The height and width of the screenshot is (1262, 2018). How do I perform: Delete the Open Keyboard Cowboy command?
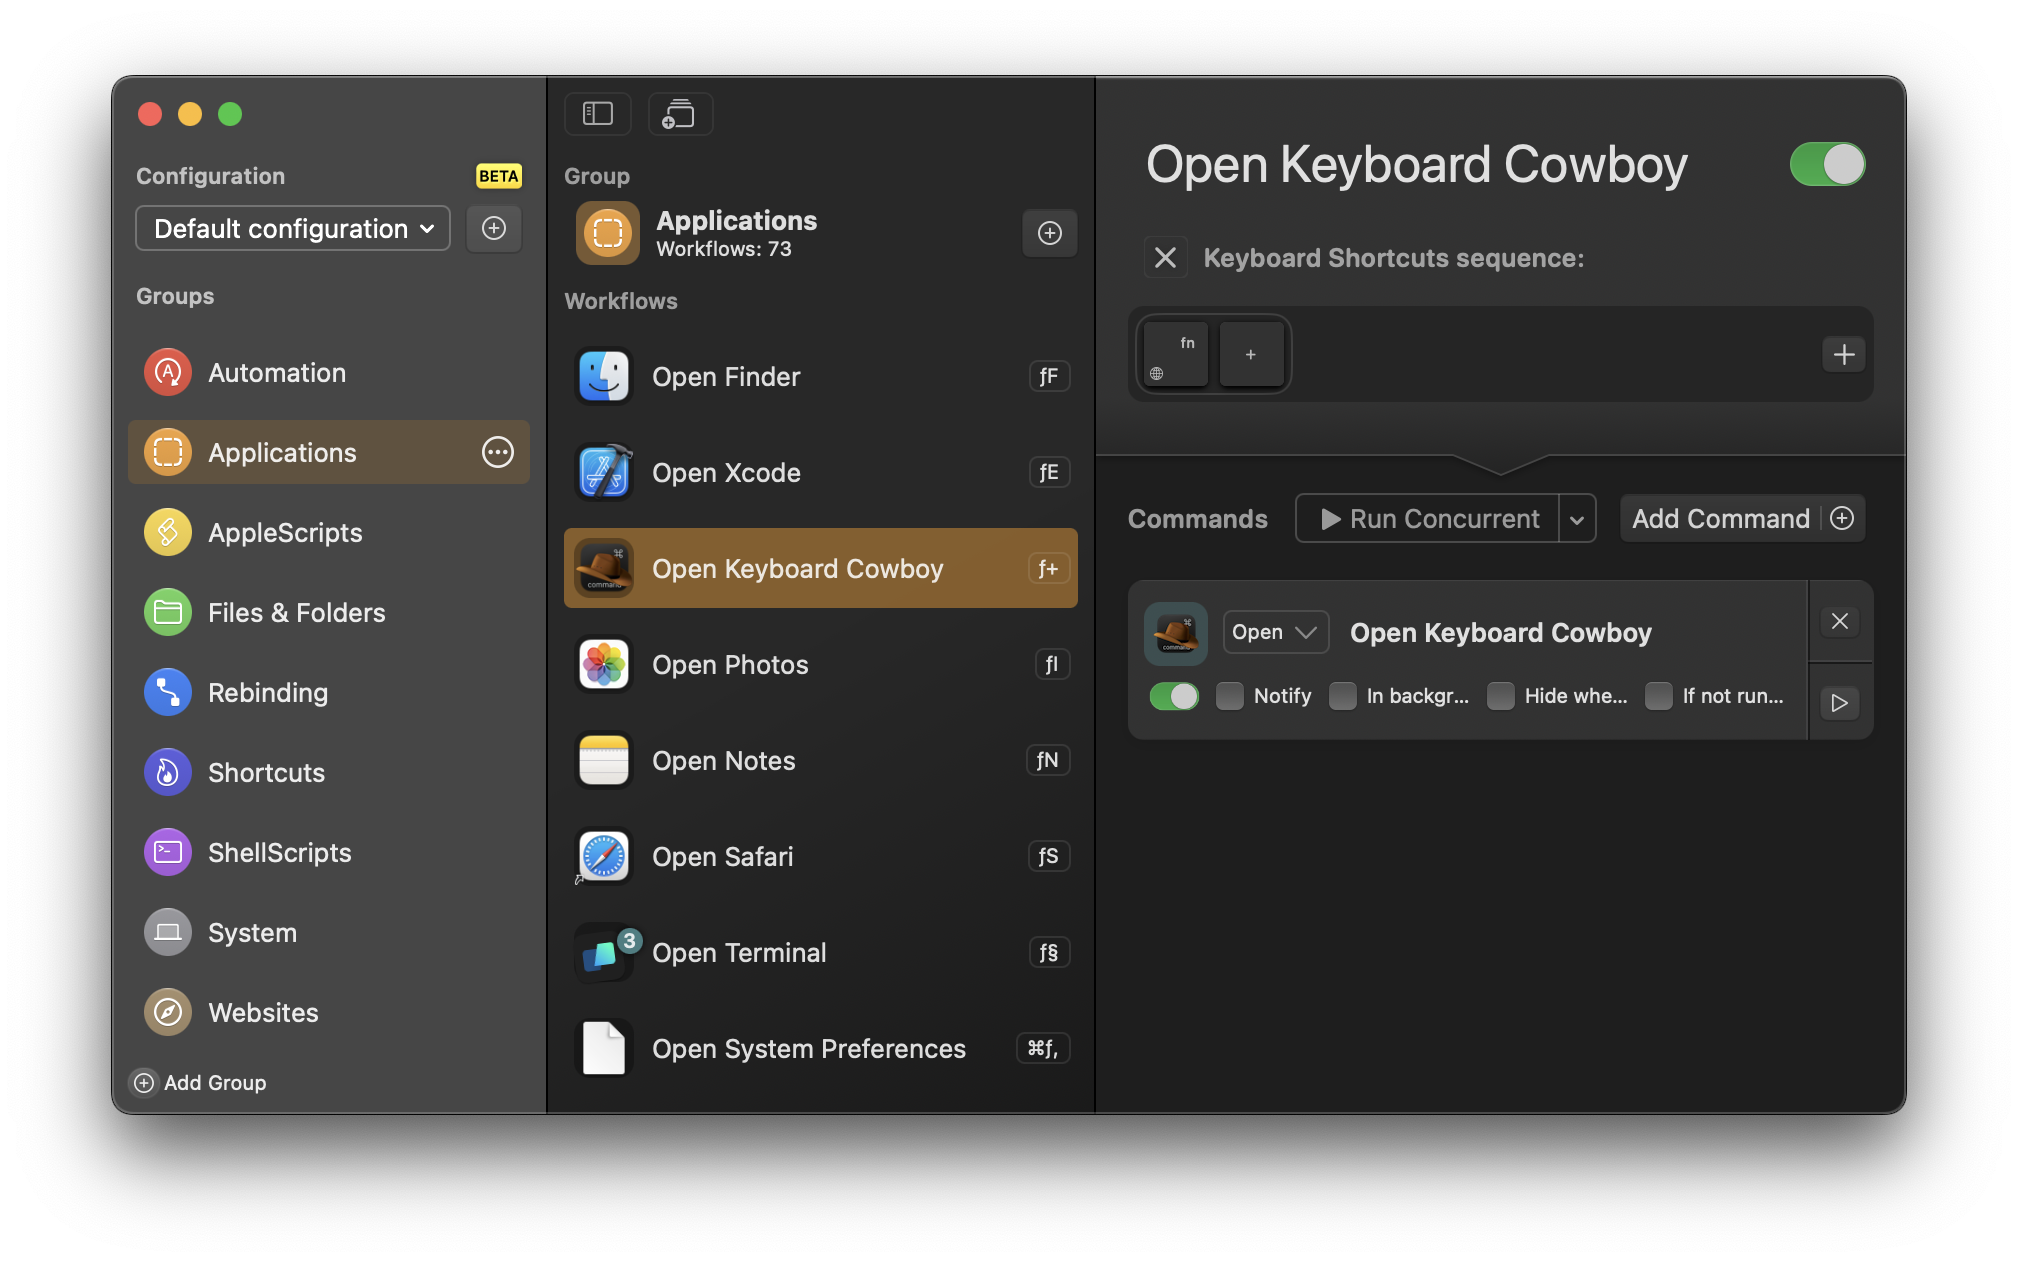click(x=1840, y=621)
